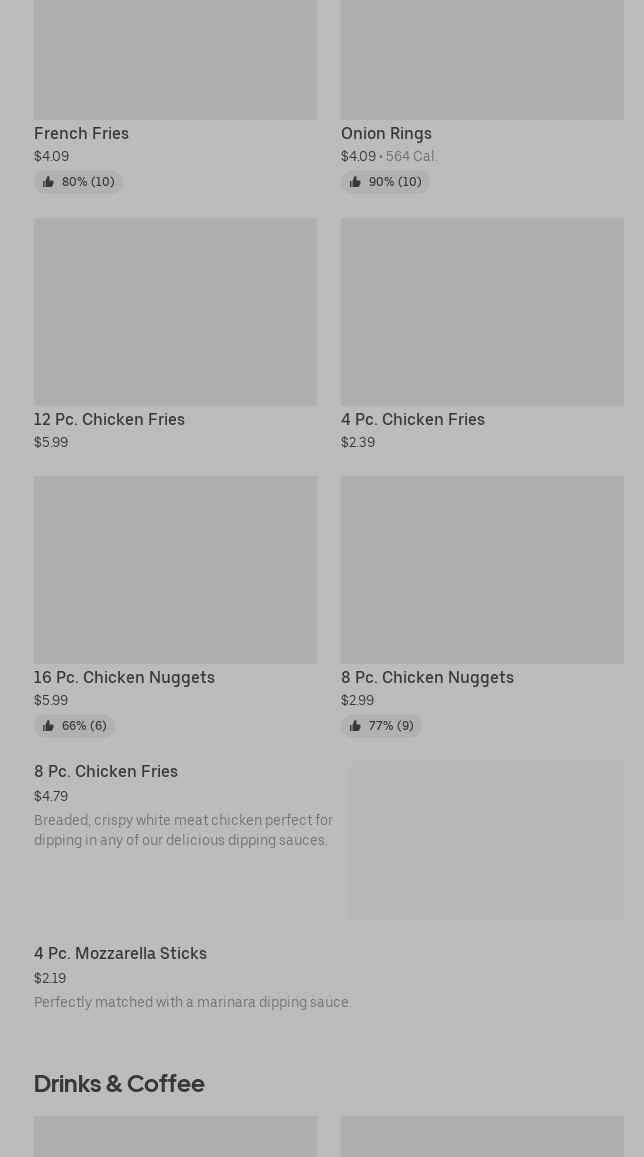Open the 16 Pc. Chicken Nuggets image
This screenshot has width=644, height=1157.
(175, 570)
